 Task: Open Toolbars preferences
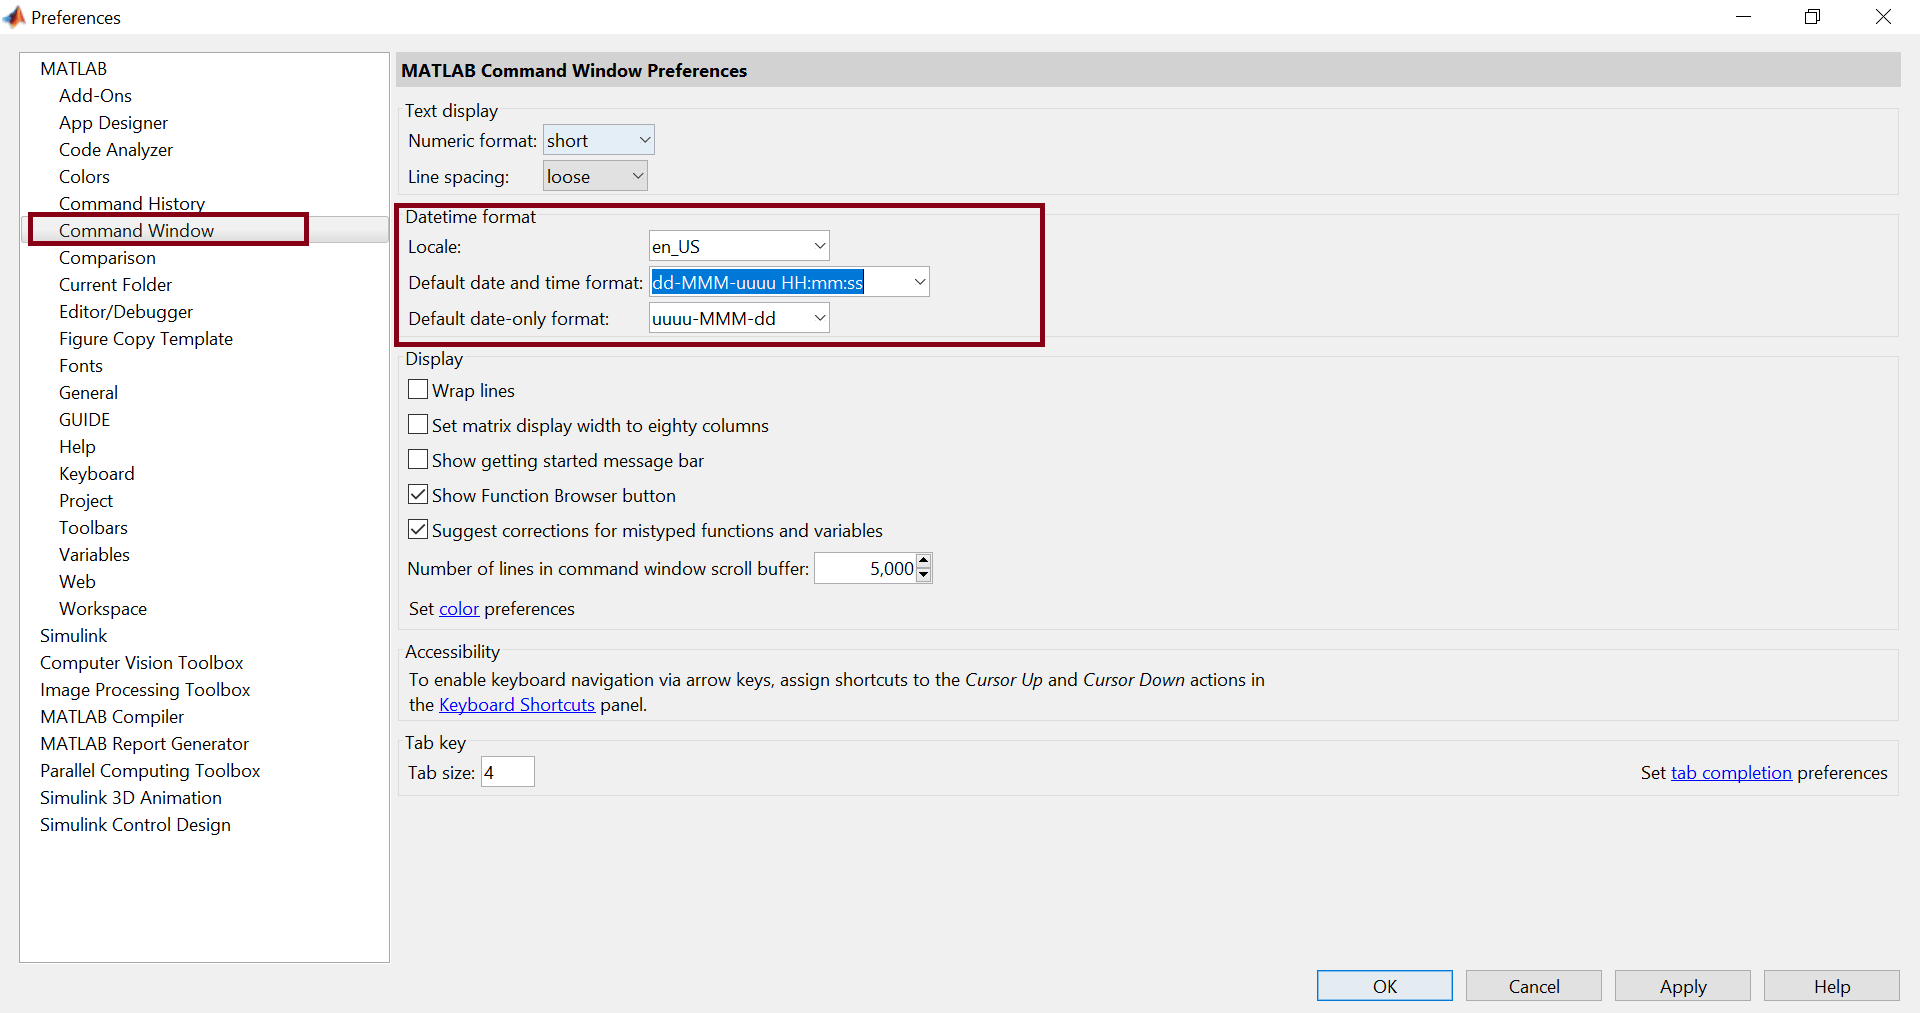pyautogui.click(x=93, y=527)
